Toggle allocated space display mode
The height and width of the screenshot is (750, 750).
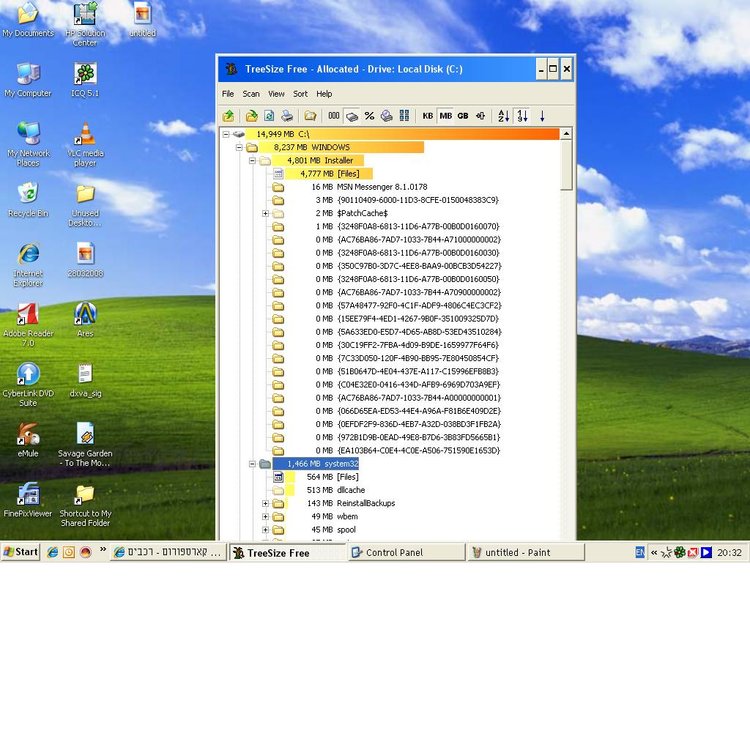click(x=352, y=116)
